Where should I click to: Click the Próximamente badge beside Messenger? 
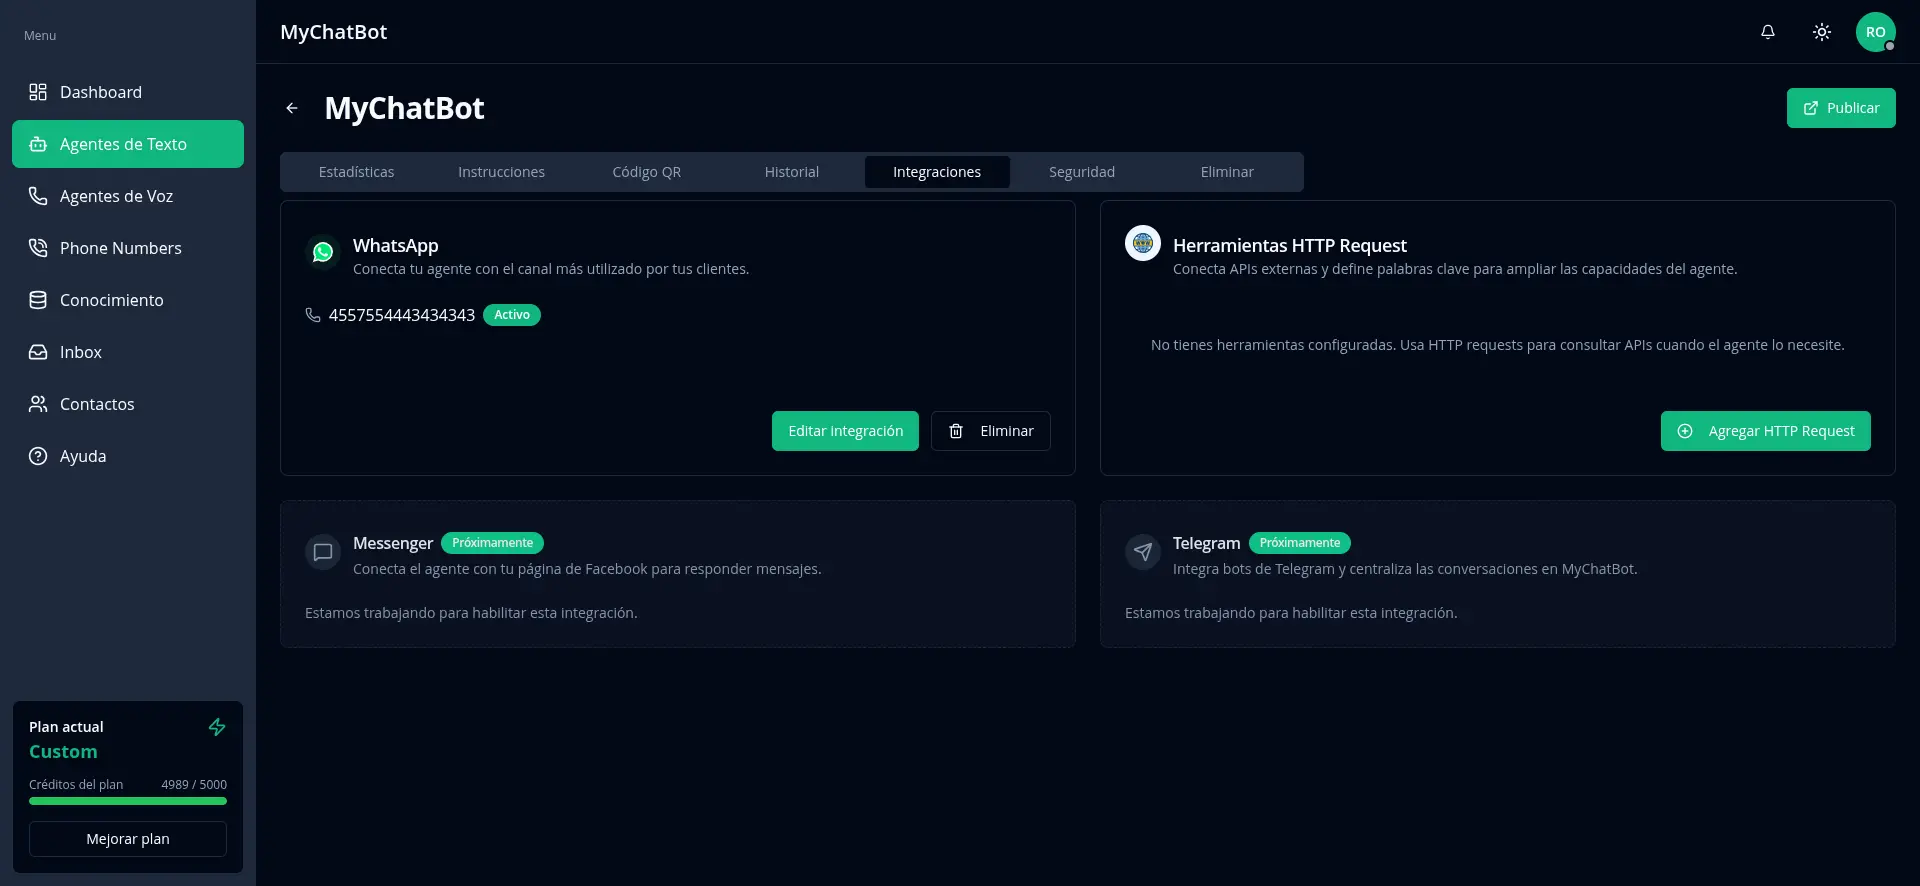pos(493,543)
